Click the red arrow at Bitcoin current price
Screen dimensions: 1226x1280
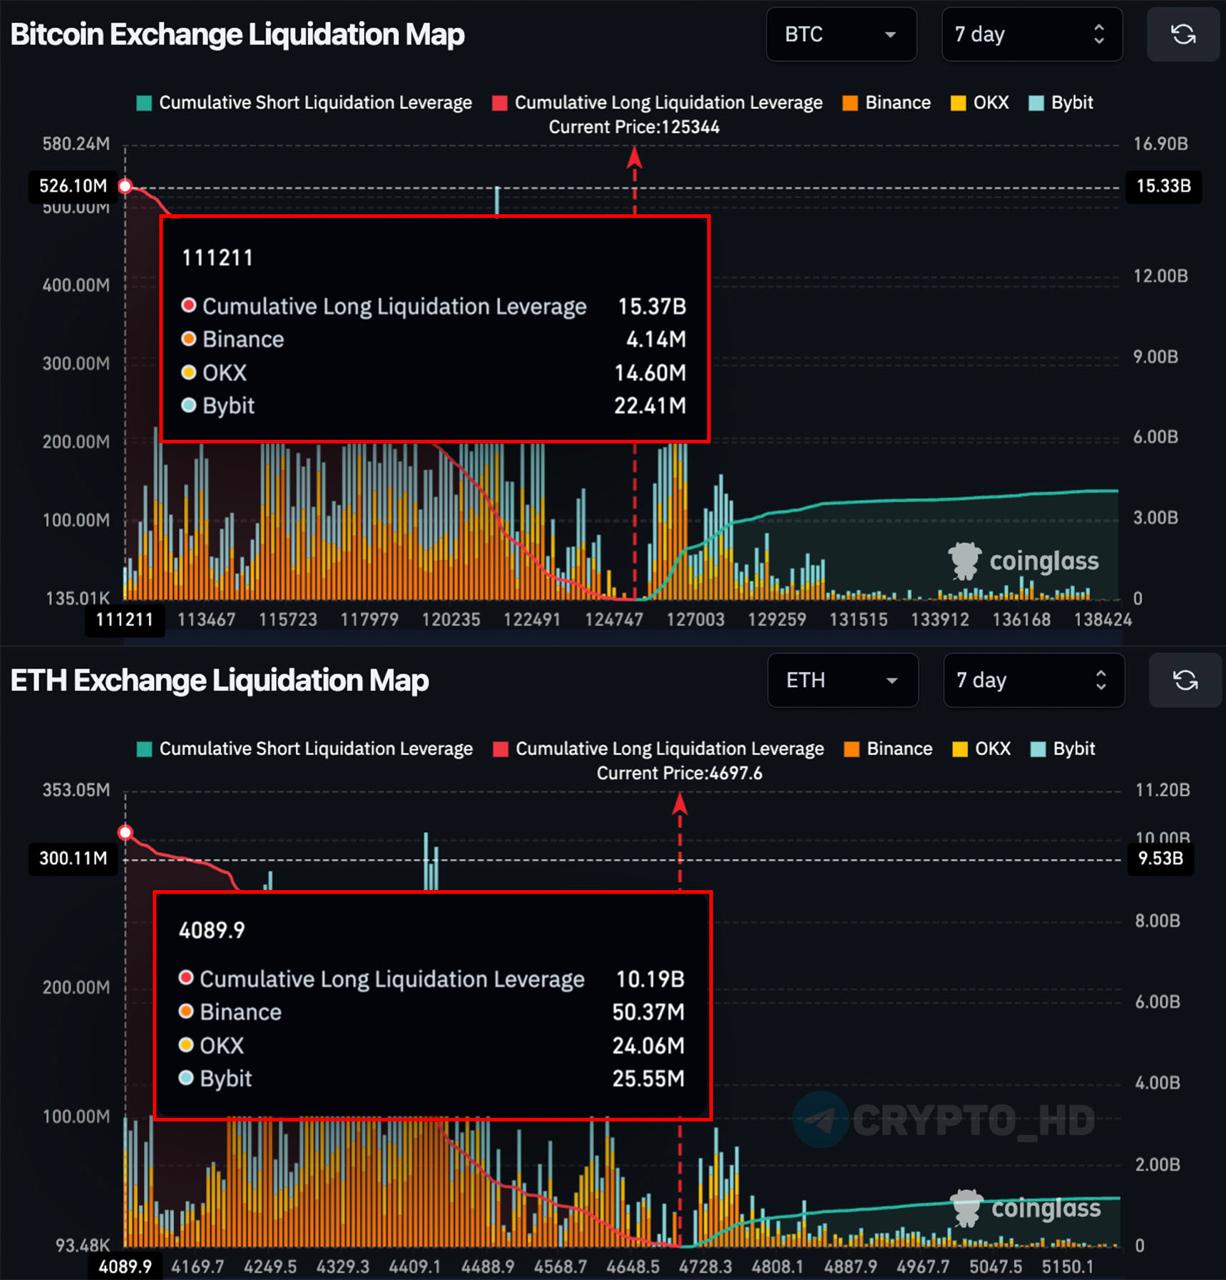pos(634,157)
